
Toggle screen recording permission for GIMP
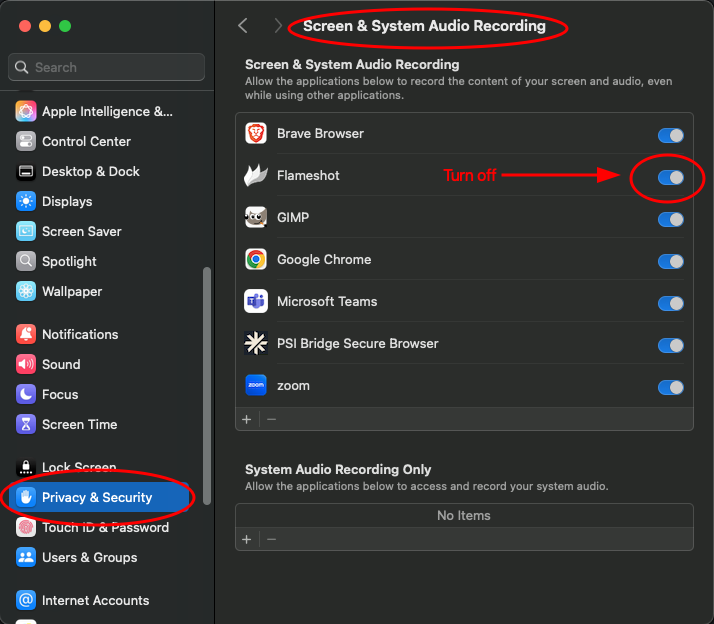point(671,220)
